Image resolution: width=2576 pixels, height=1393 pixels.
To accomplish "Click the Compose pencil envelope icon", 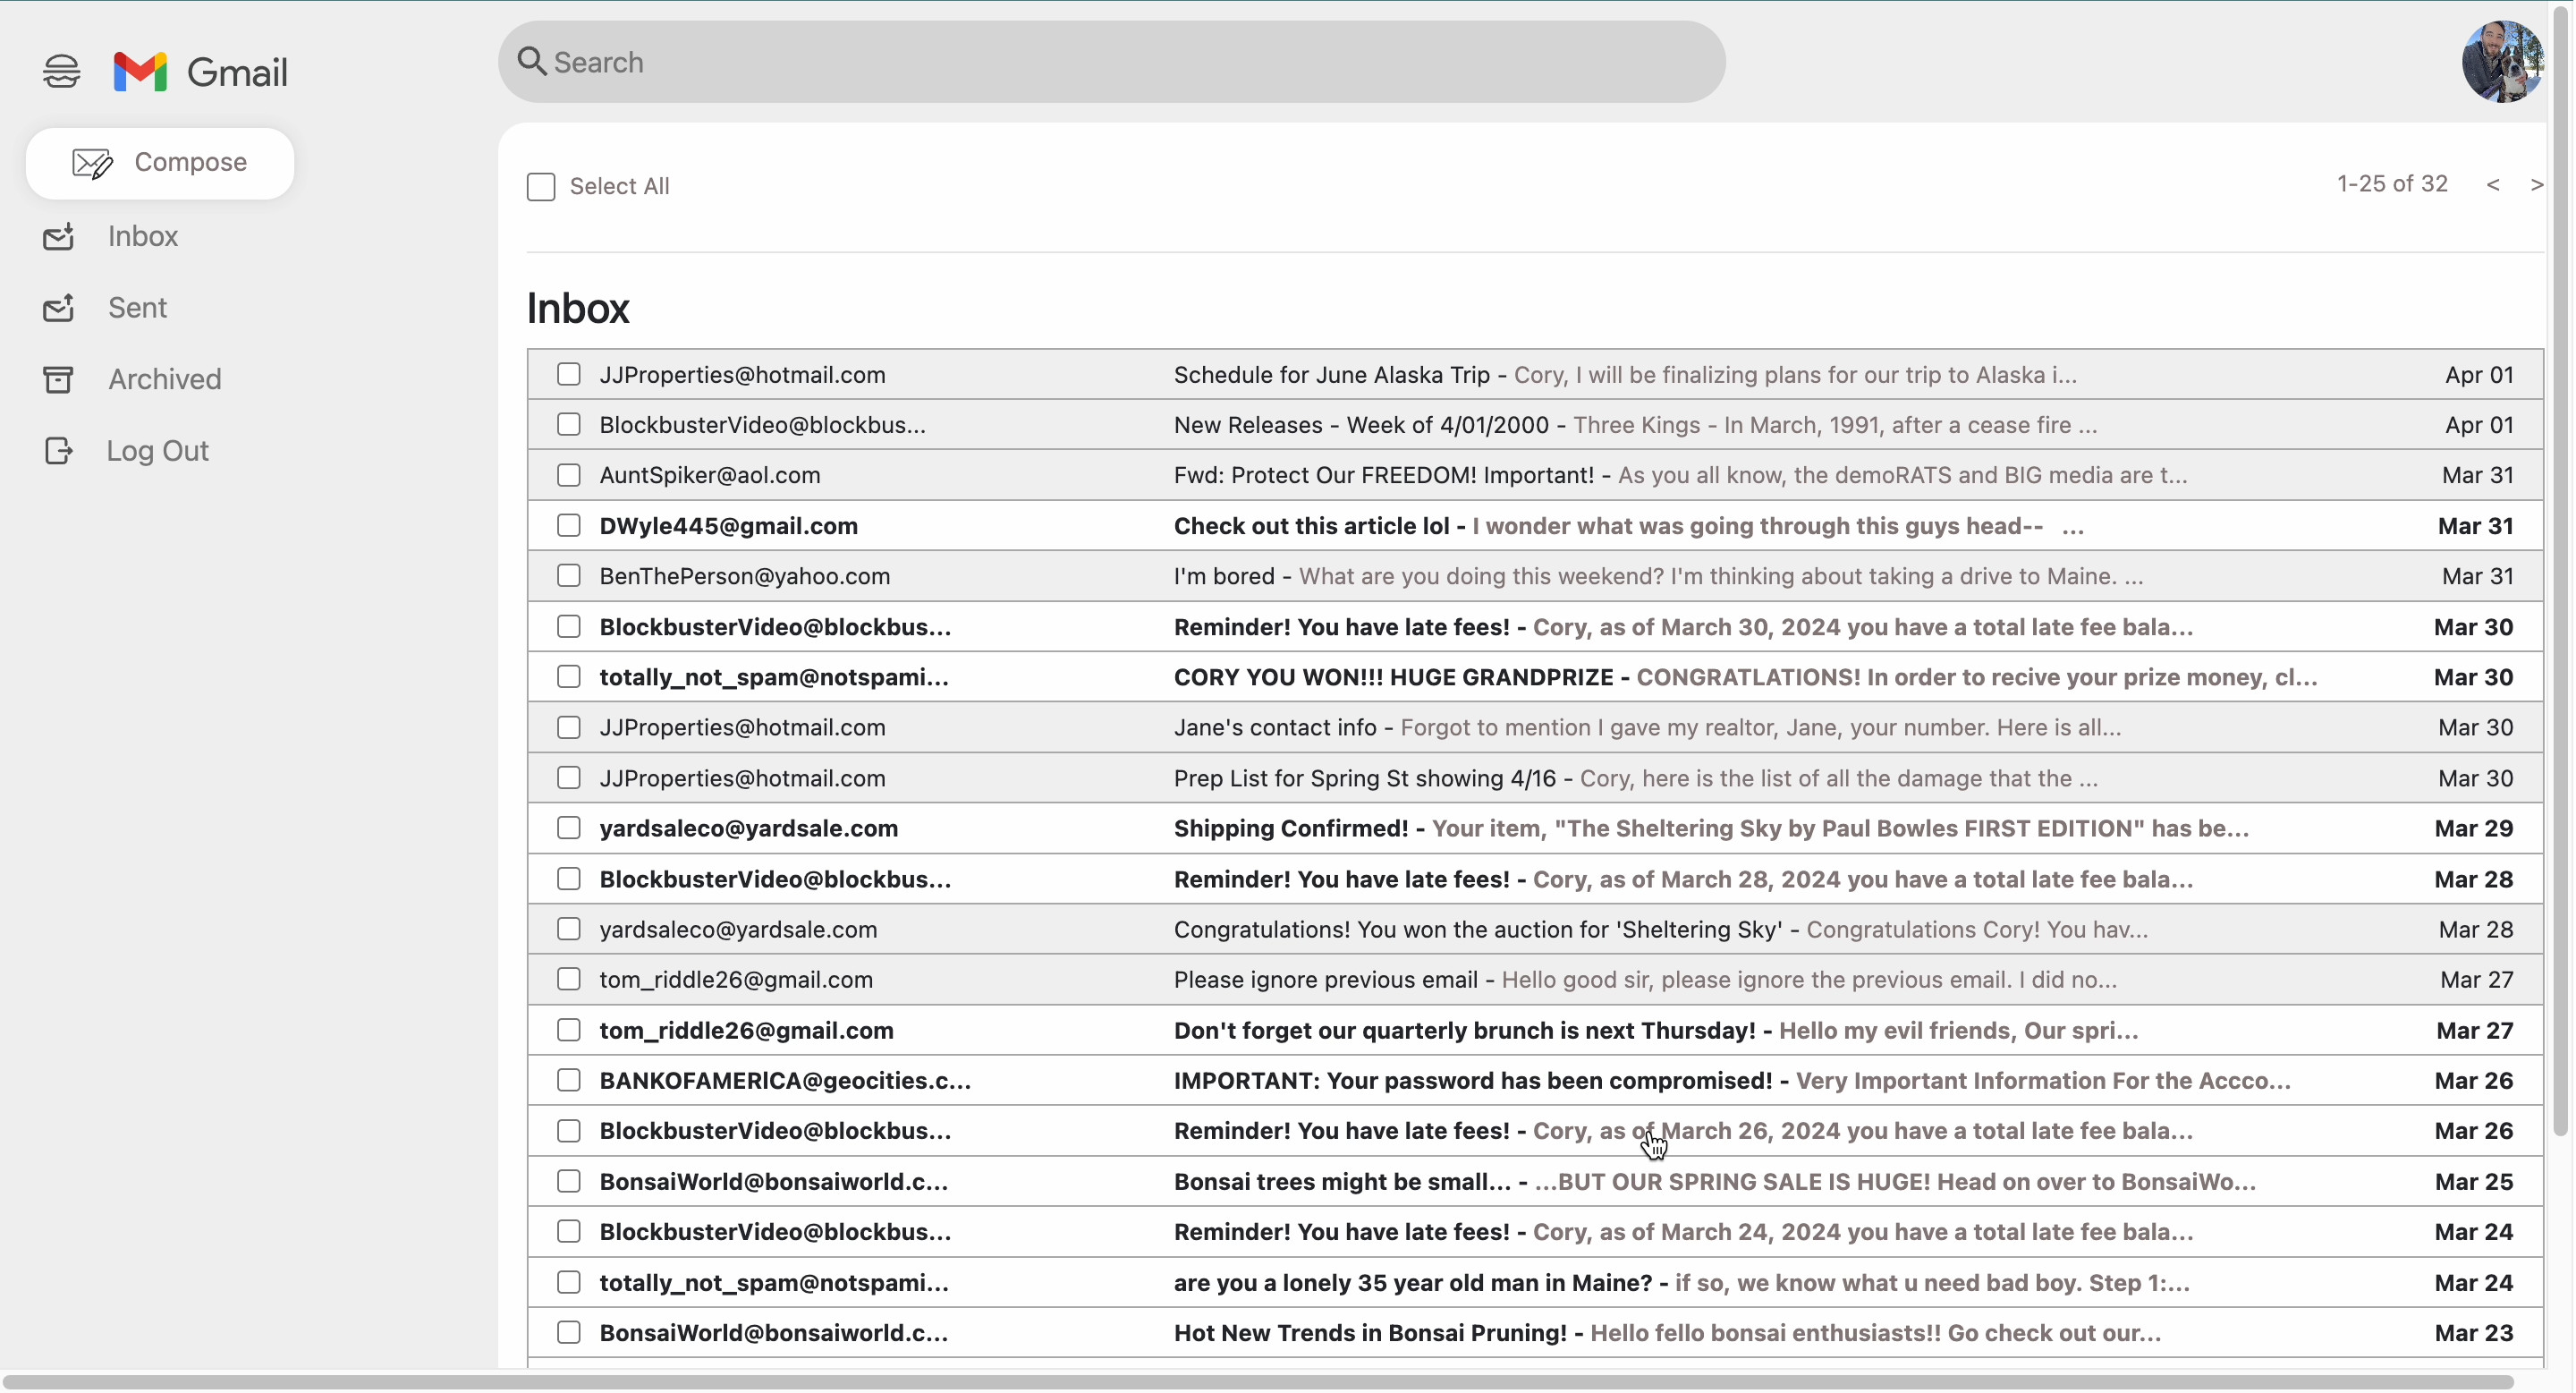I will [x=93, y=163].
